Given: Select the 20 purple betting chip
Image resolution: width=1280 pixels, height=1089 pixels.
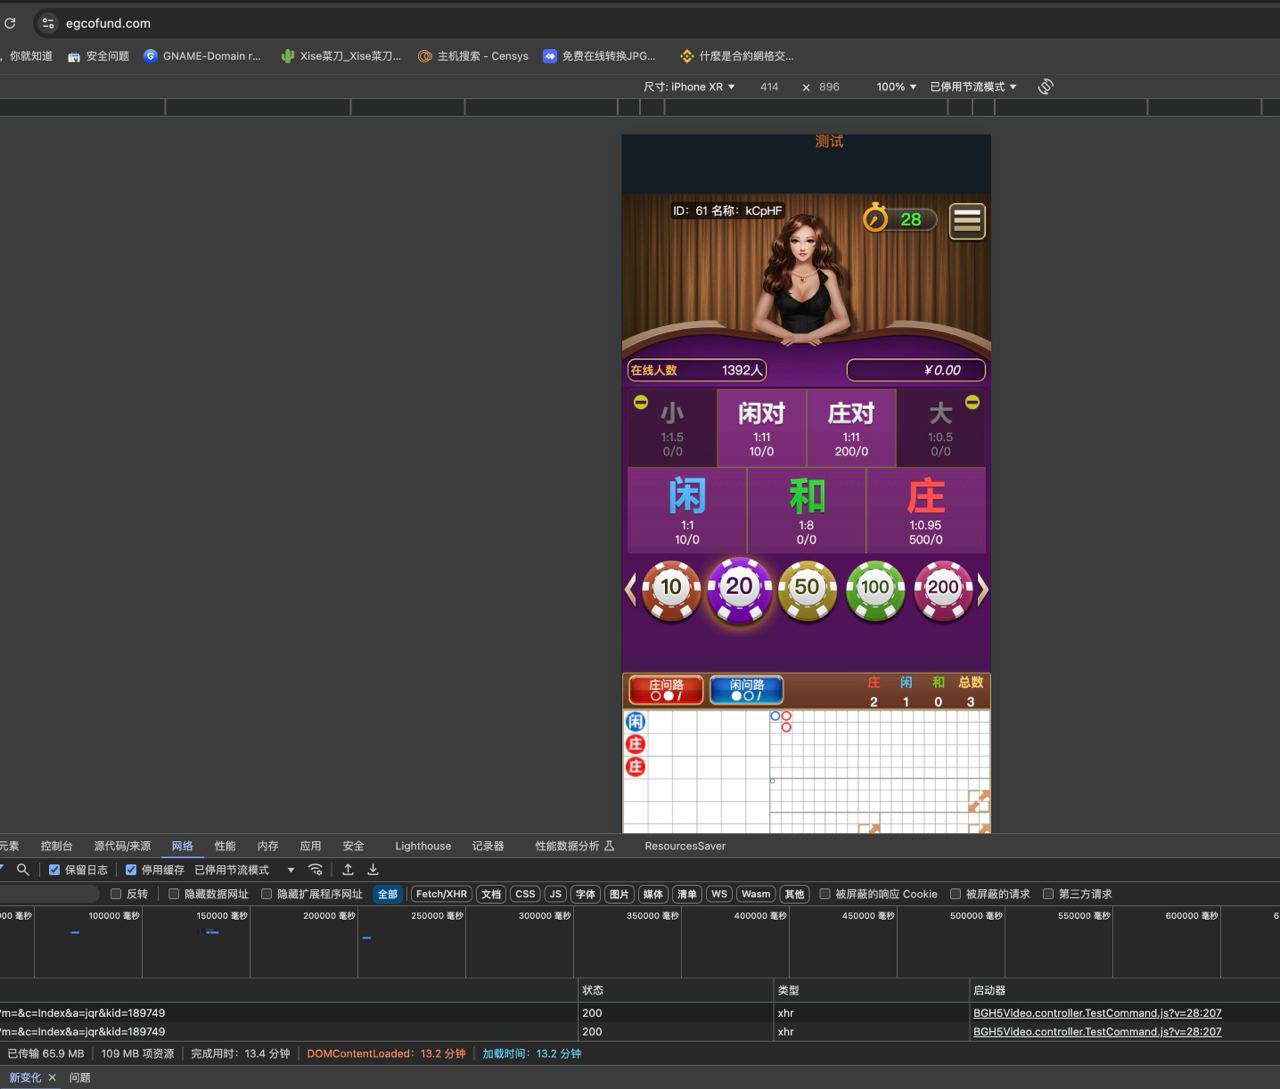Looking at the screenshot, I should pyautogui.click(x=739, y=589).
